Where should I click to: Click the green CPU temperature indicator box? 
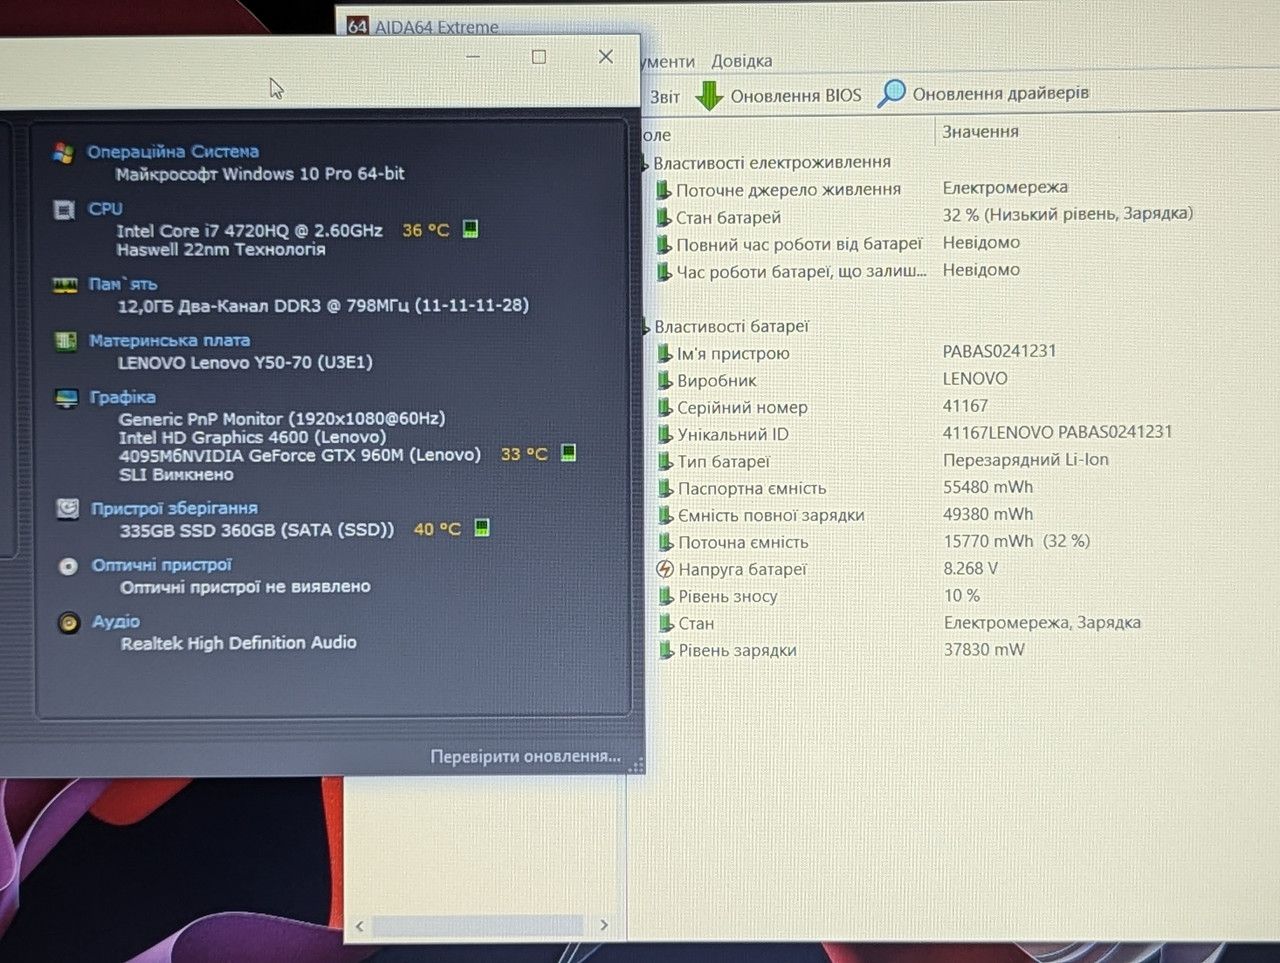[470, 229]
